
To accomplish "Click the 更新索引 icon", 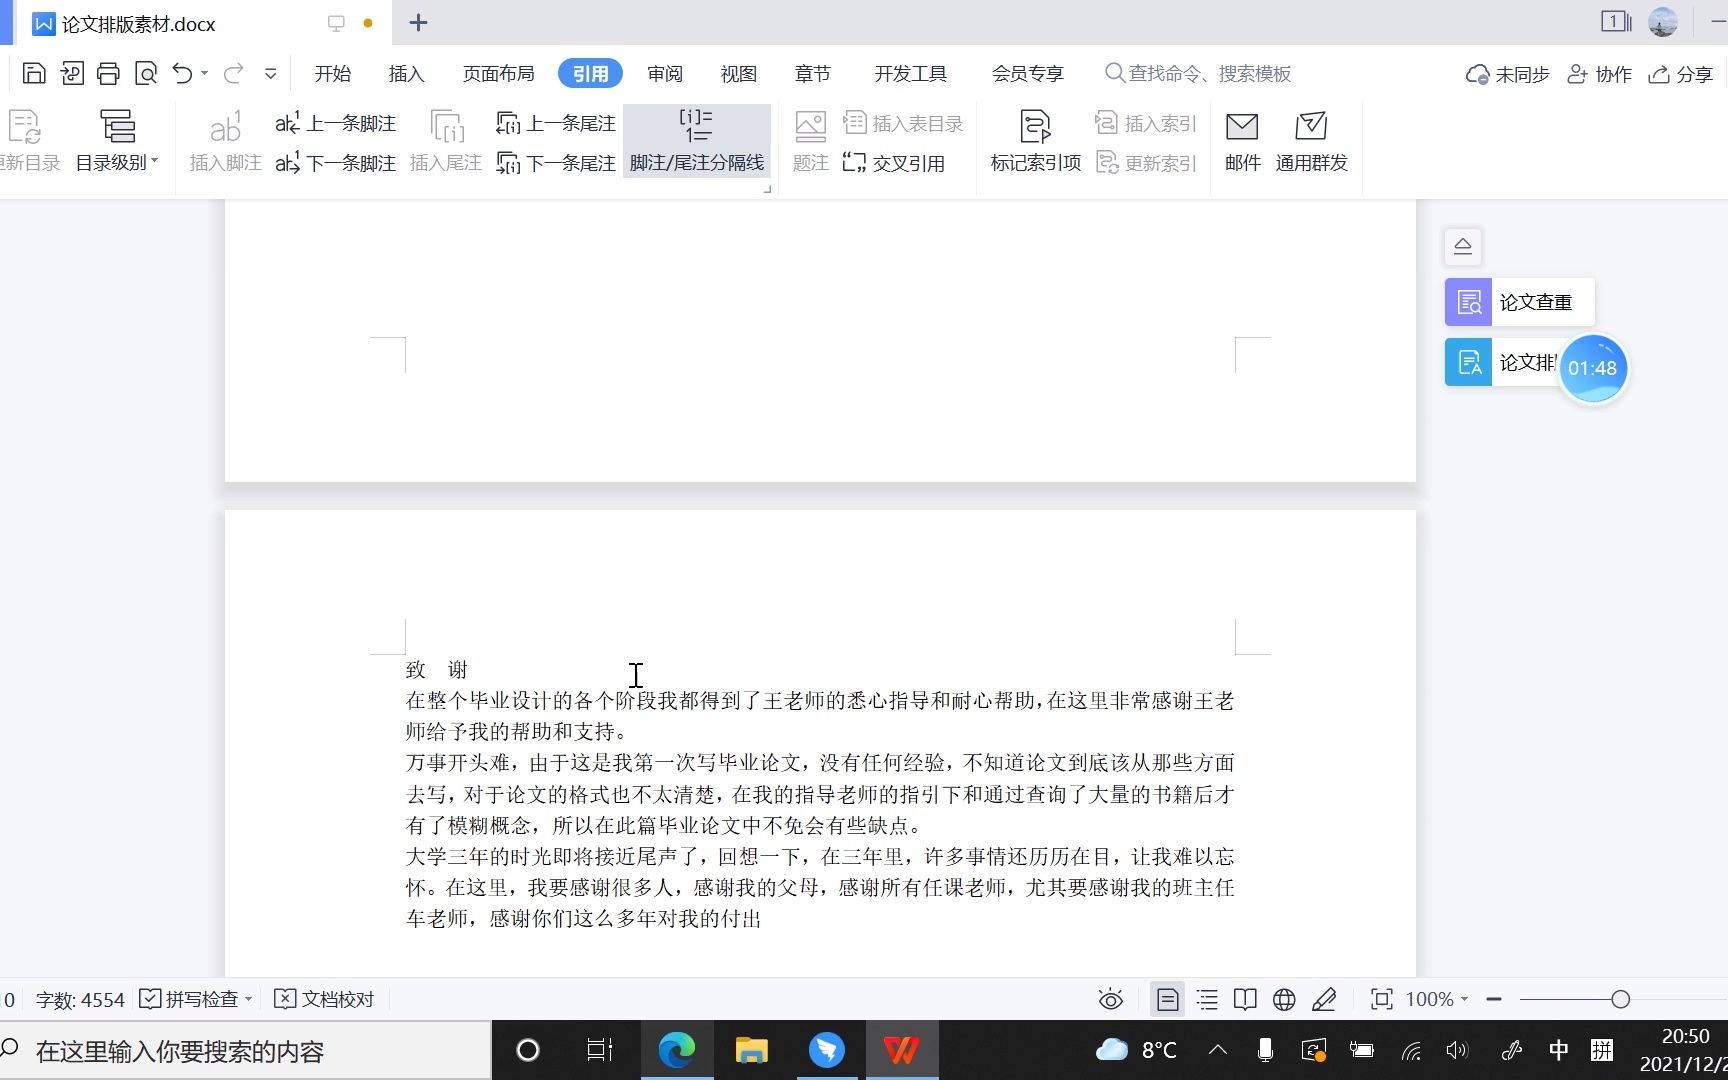I will (x=1146, y=163).
